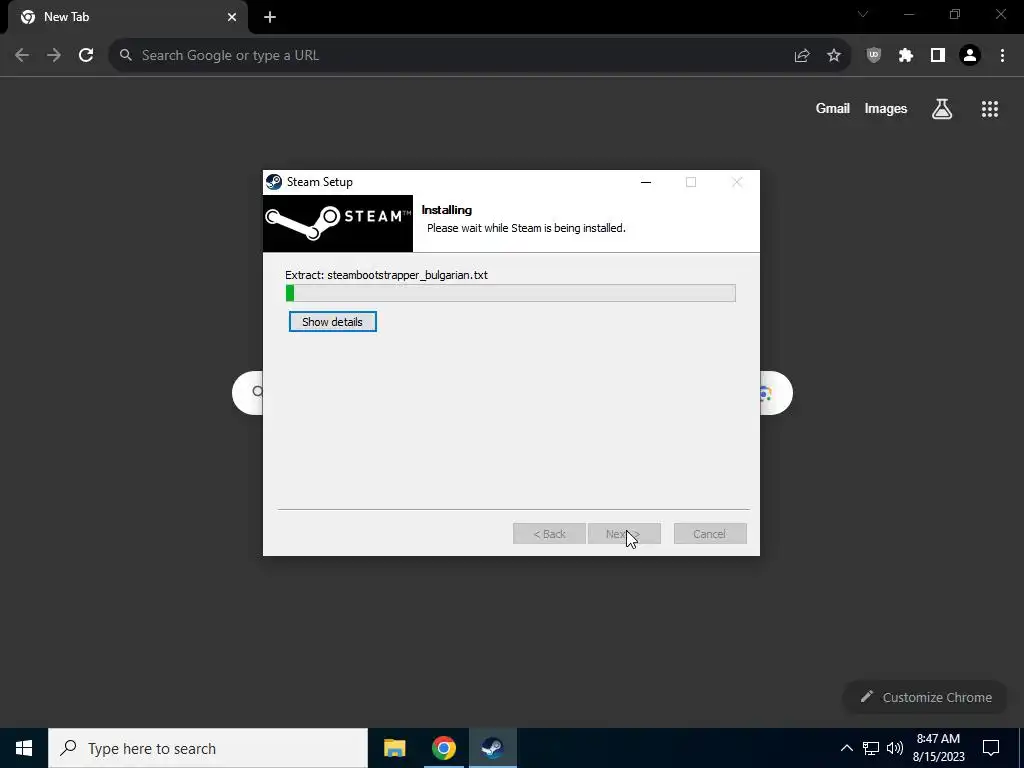Open the Chrome three-dot menu
1024x768 pixels.
point(1002,56)
